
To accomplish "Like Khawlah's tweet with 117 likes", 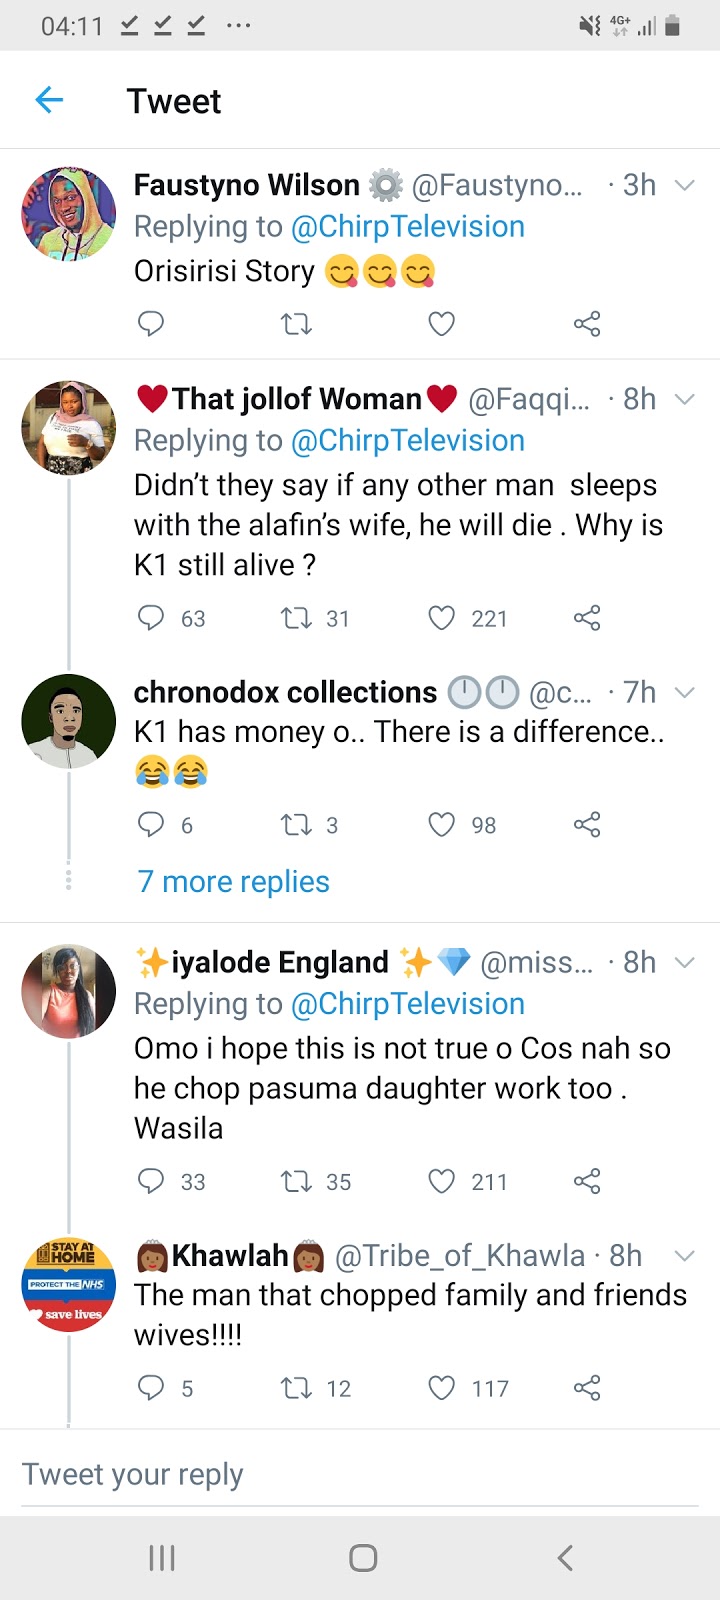I will coord(441,1388).
